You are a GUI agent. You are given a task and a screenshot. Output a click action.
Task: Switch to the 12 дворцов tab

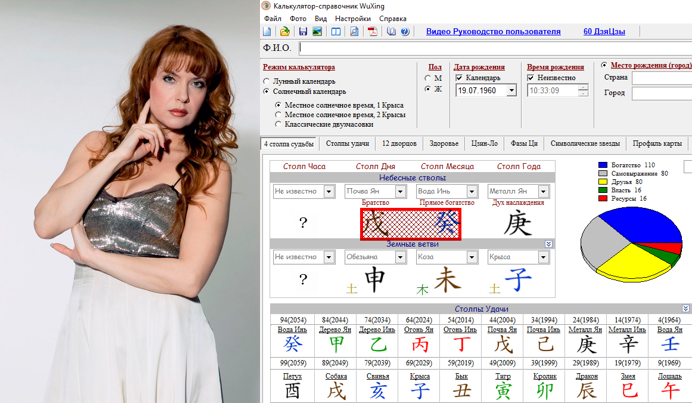[x=399, y=143]
